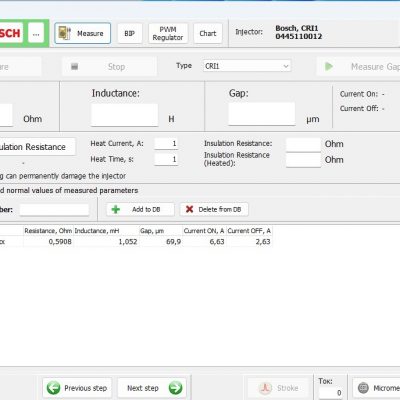Click the Measure tab injector icon
The height and width of the screenshot is (400, 400).
click(65, 33)
